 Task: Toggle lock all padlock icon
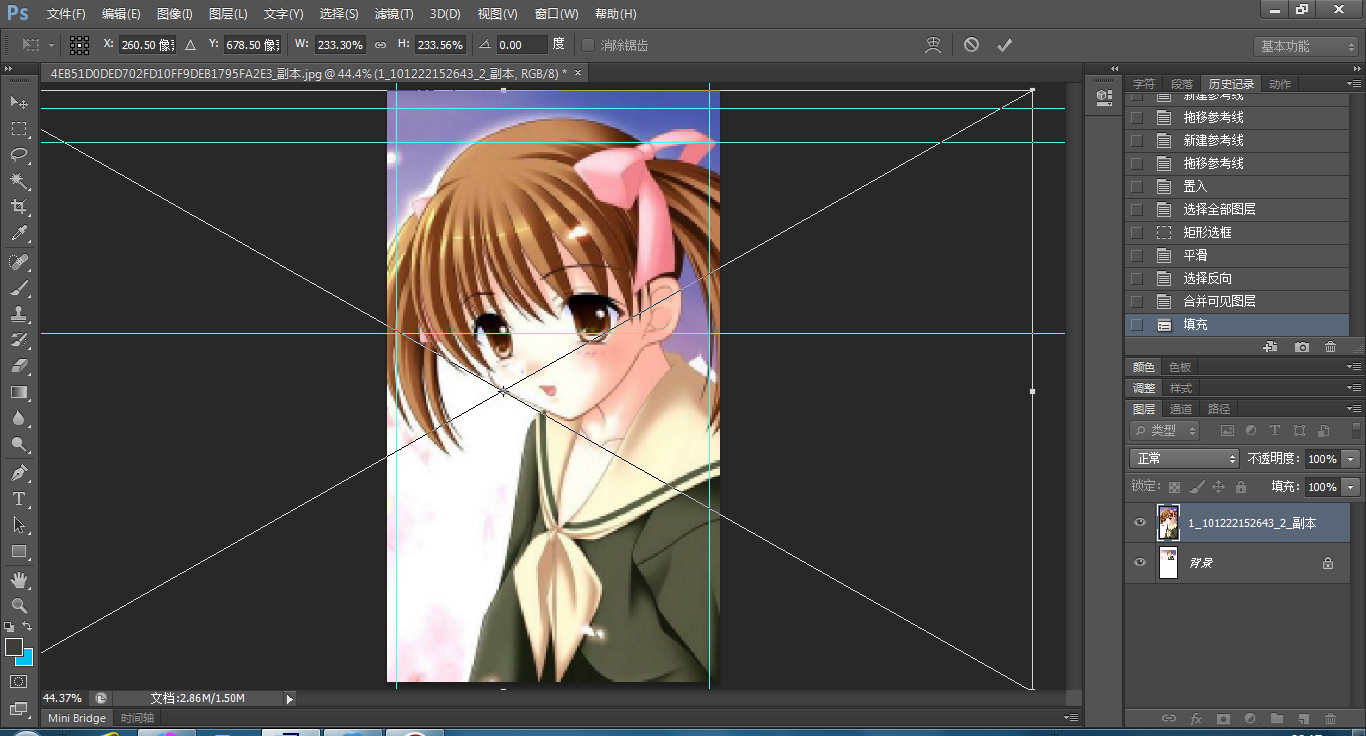pyautogui.click(x=1241, y=487)
